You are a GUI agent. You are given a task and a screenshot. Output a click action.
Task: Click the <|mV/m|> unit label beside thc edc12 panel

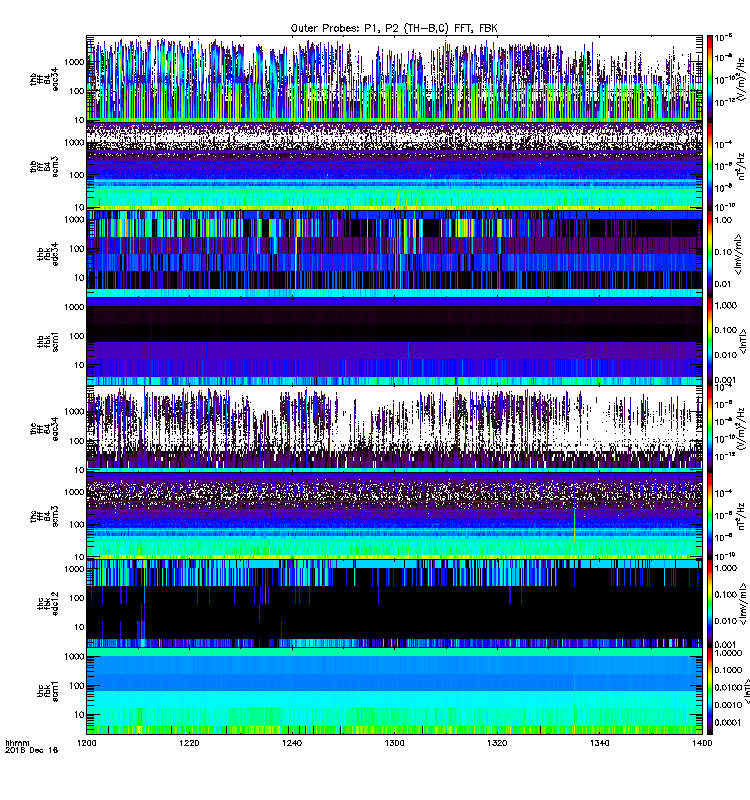(741, 604)
